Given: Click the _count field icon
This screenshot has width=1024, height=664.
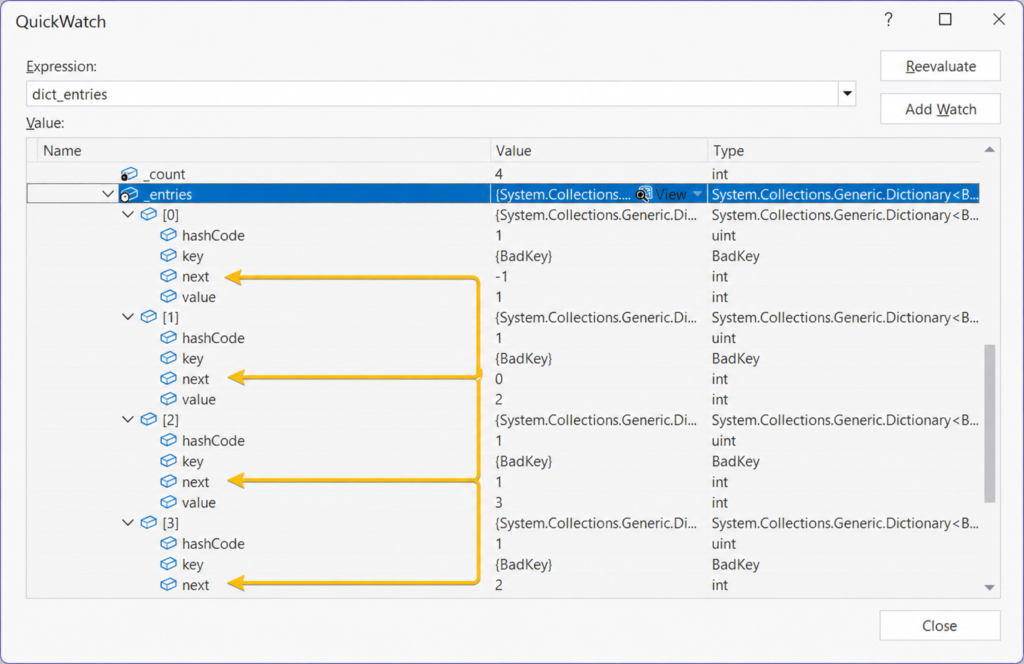Looking at the screenshot, I should pos(129,174).
